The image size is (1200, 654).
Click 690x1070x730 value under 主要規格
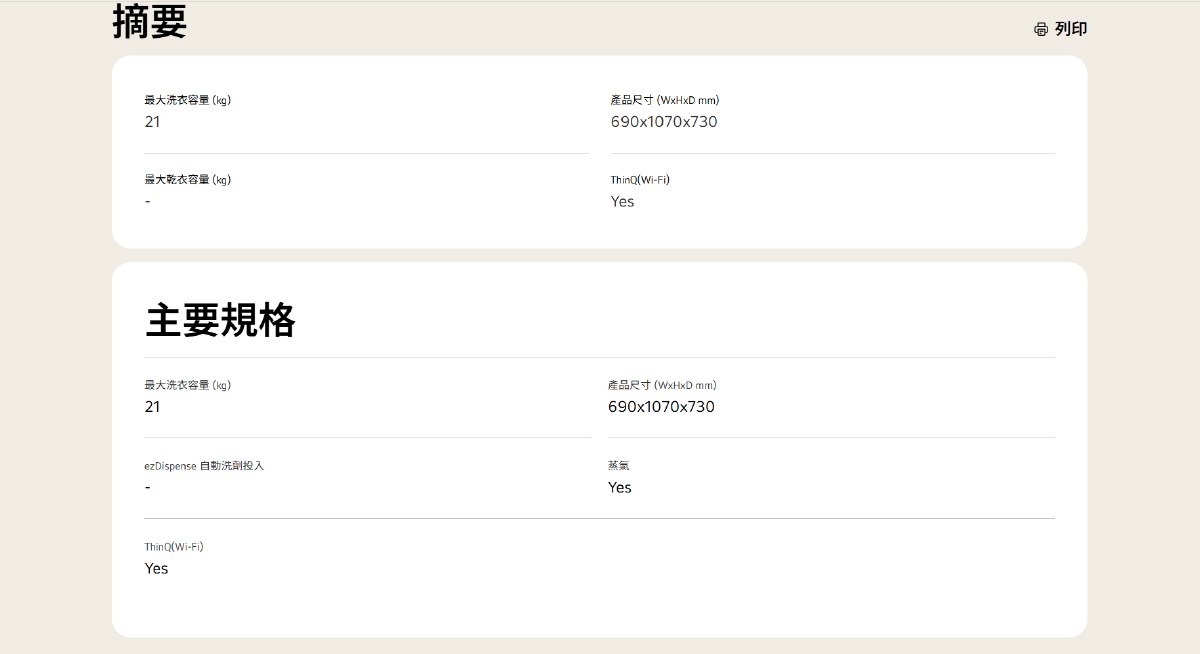(661, 407)
